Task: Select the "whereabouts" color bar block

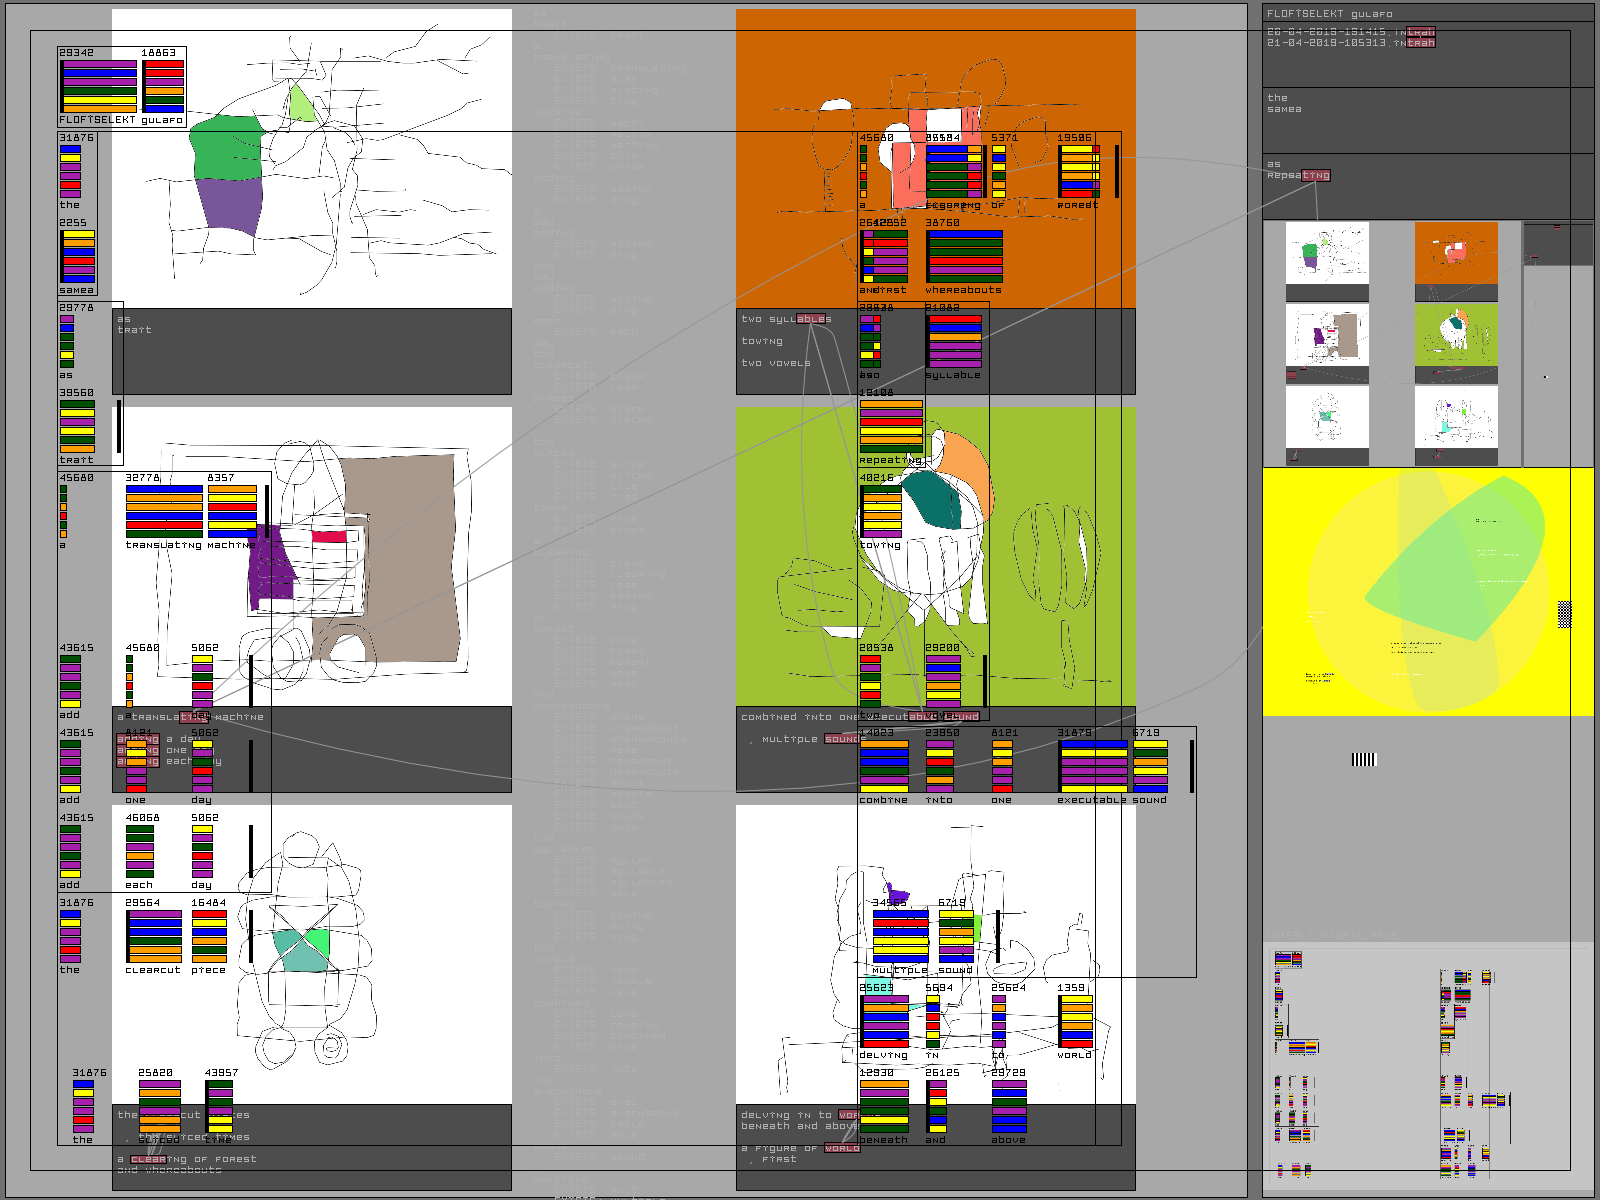Action: coord(964,257)
